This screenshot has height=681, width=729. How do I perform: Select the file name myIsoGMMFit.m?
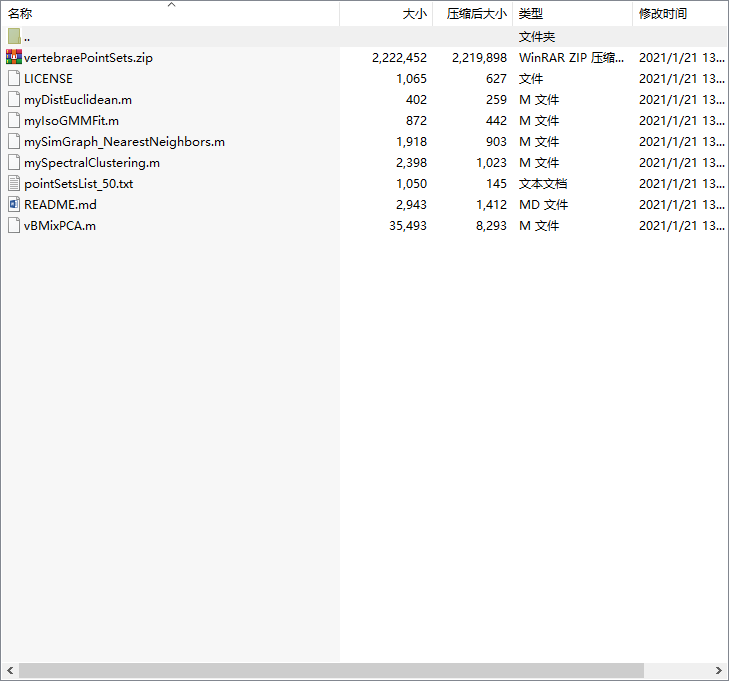(x=72, y=120)
